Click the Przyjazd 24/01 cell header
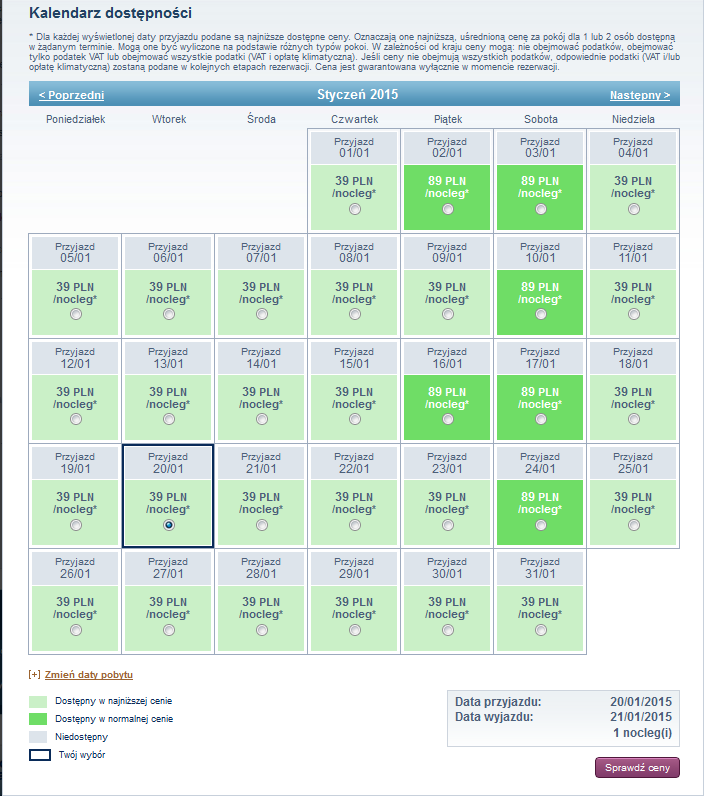The width and height of the screenshot is (704, 796). pos(540,463)
